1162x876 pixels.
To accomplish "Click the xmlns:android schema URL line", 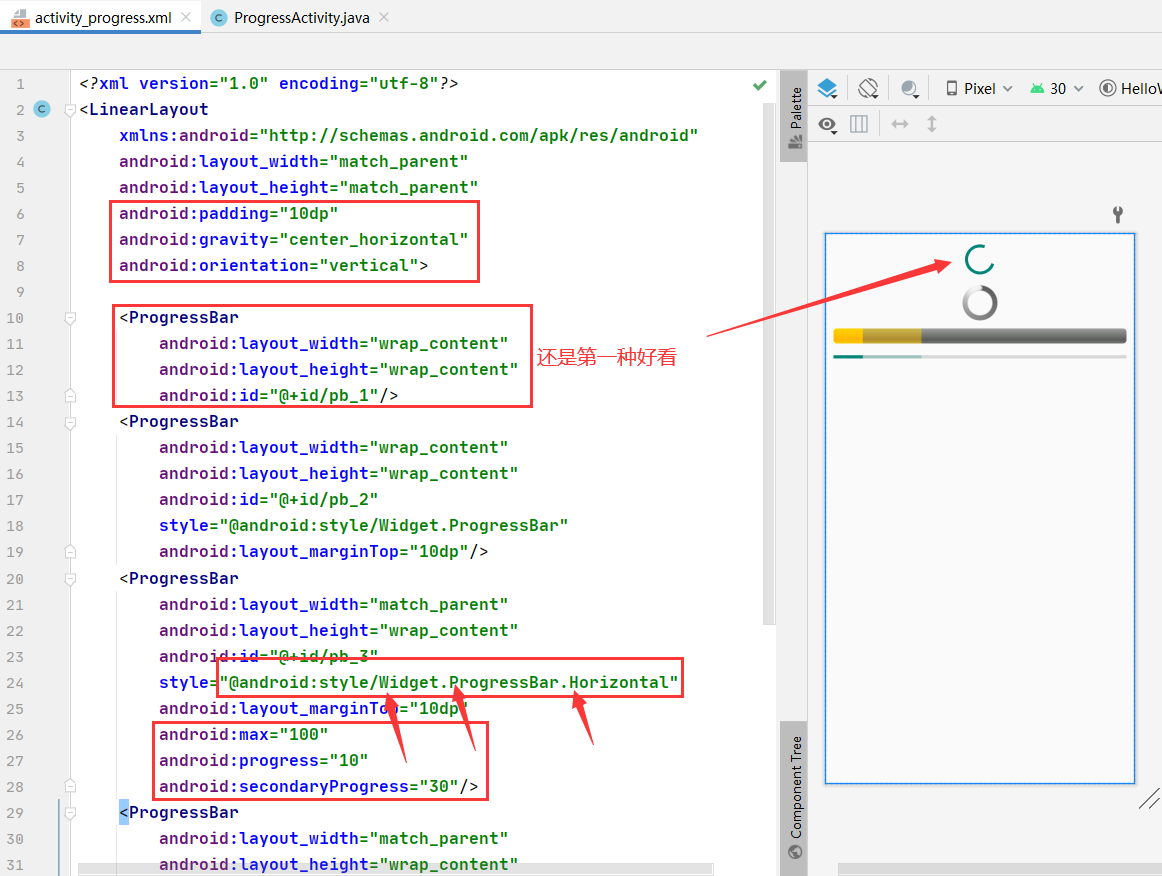I will click(x=408, y=136).
